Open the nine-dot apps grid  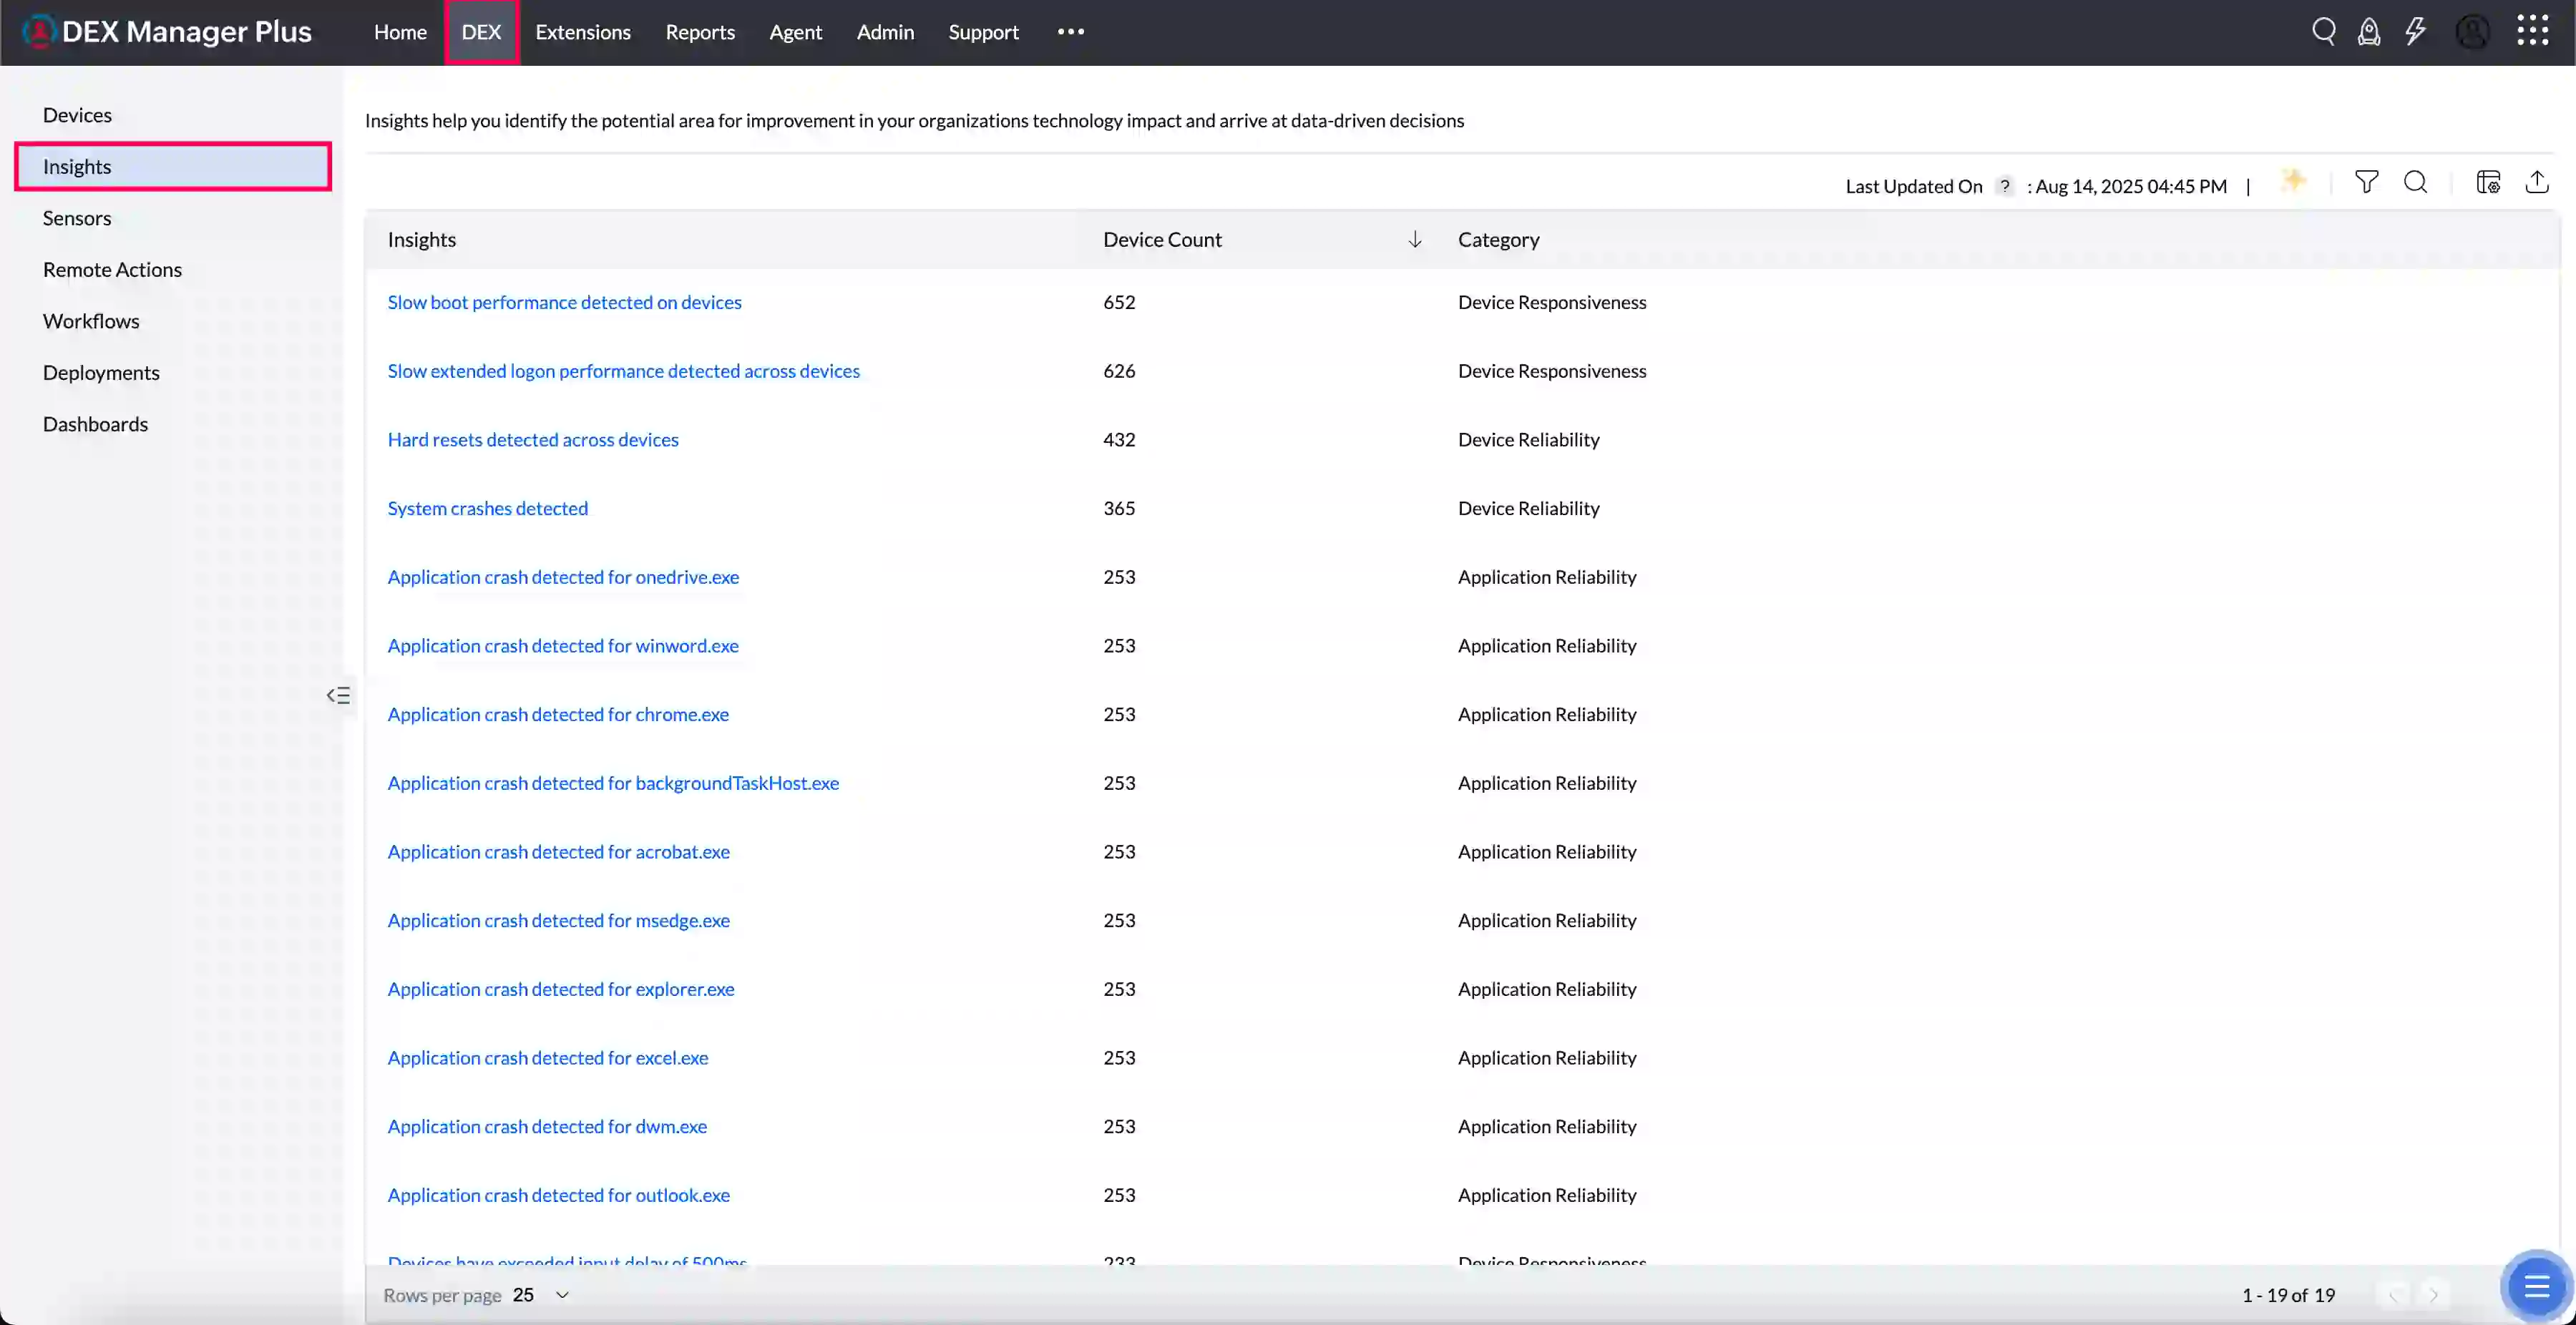(2532, 31)
